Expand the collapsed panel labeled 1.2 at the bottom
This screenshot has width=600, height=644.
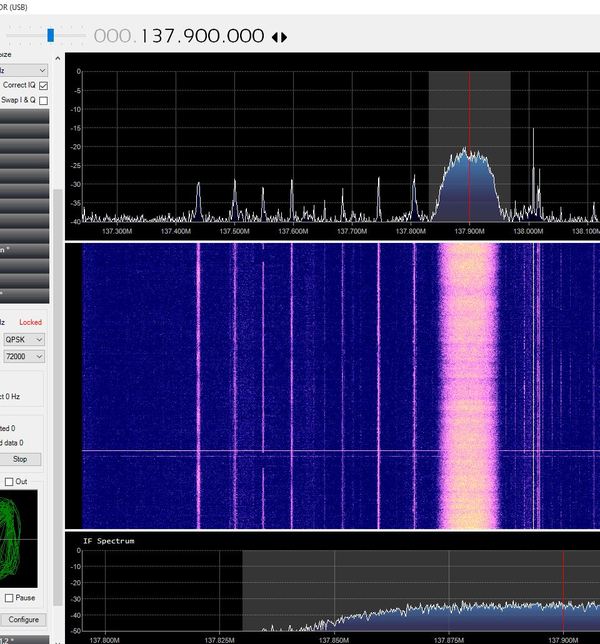coord(22,639)
